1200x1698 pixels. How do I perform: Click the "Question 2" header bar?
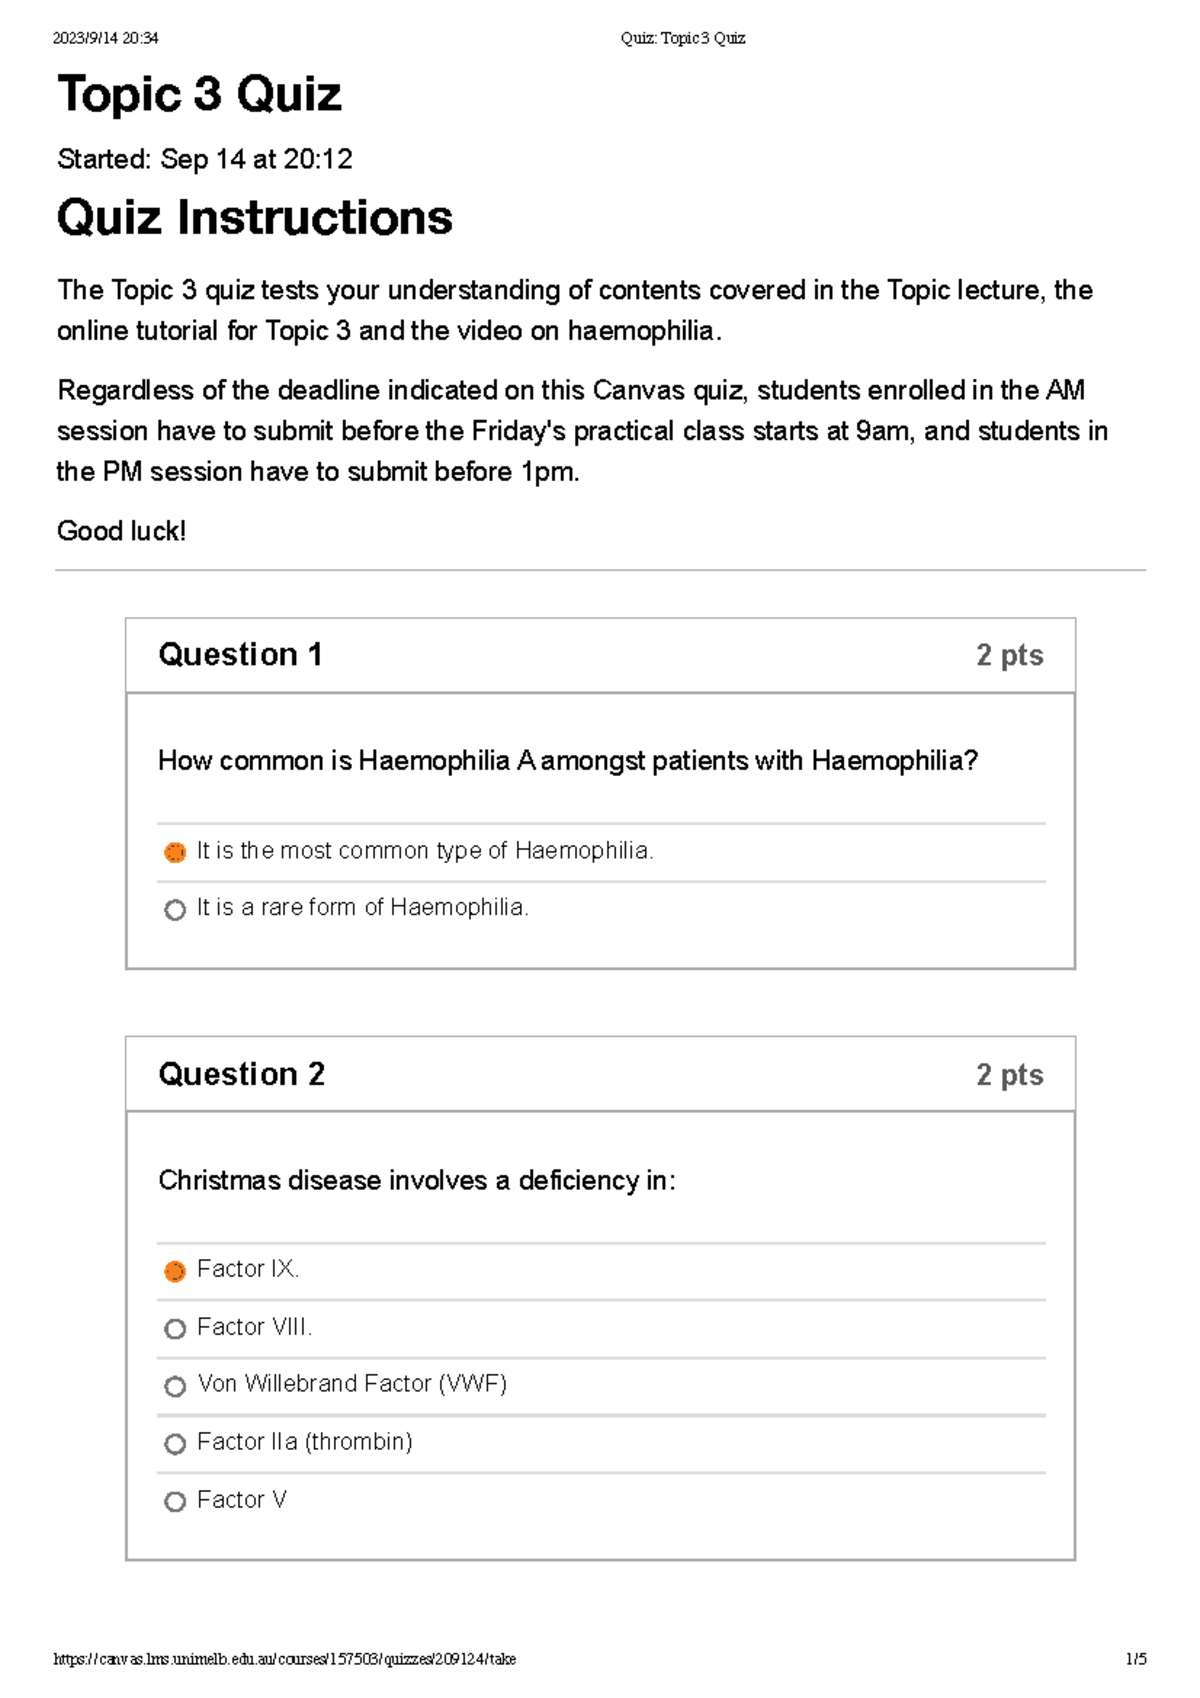(241, 1074)
